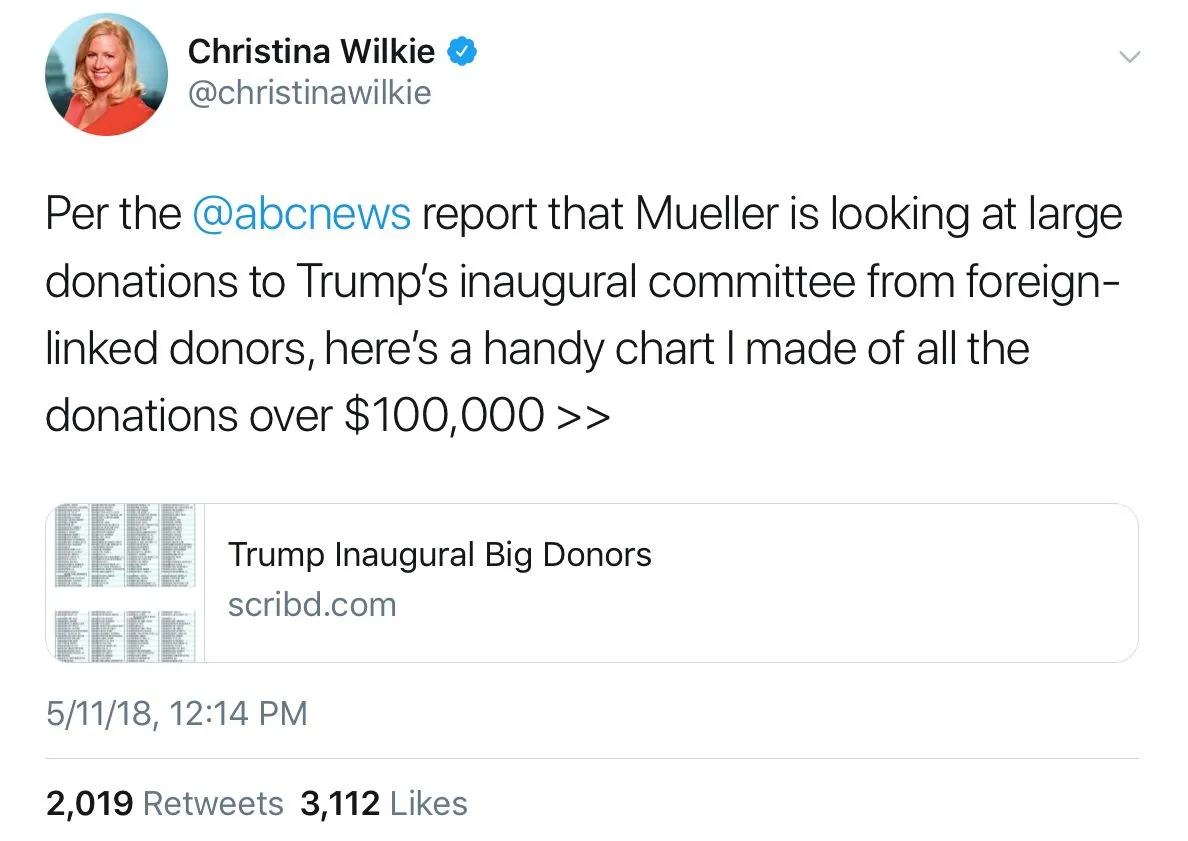Open the donor chart thumbnail preview
This screenshot has width=1188, height=841.
pos(125,582)
